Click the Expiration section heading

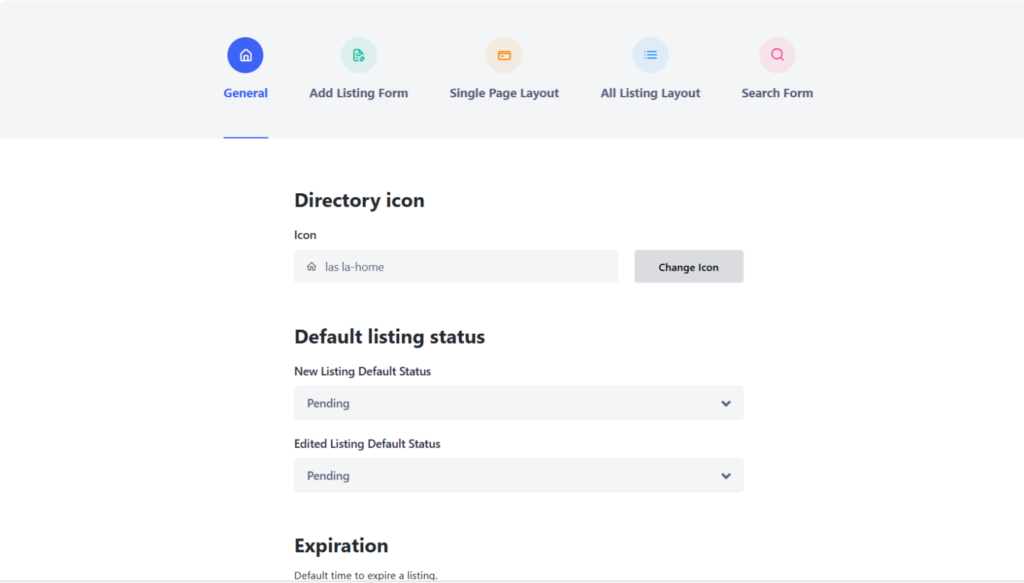(340, 545)
